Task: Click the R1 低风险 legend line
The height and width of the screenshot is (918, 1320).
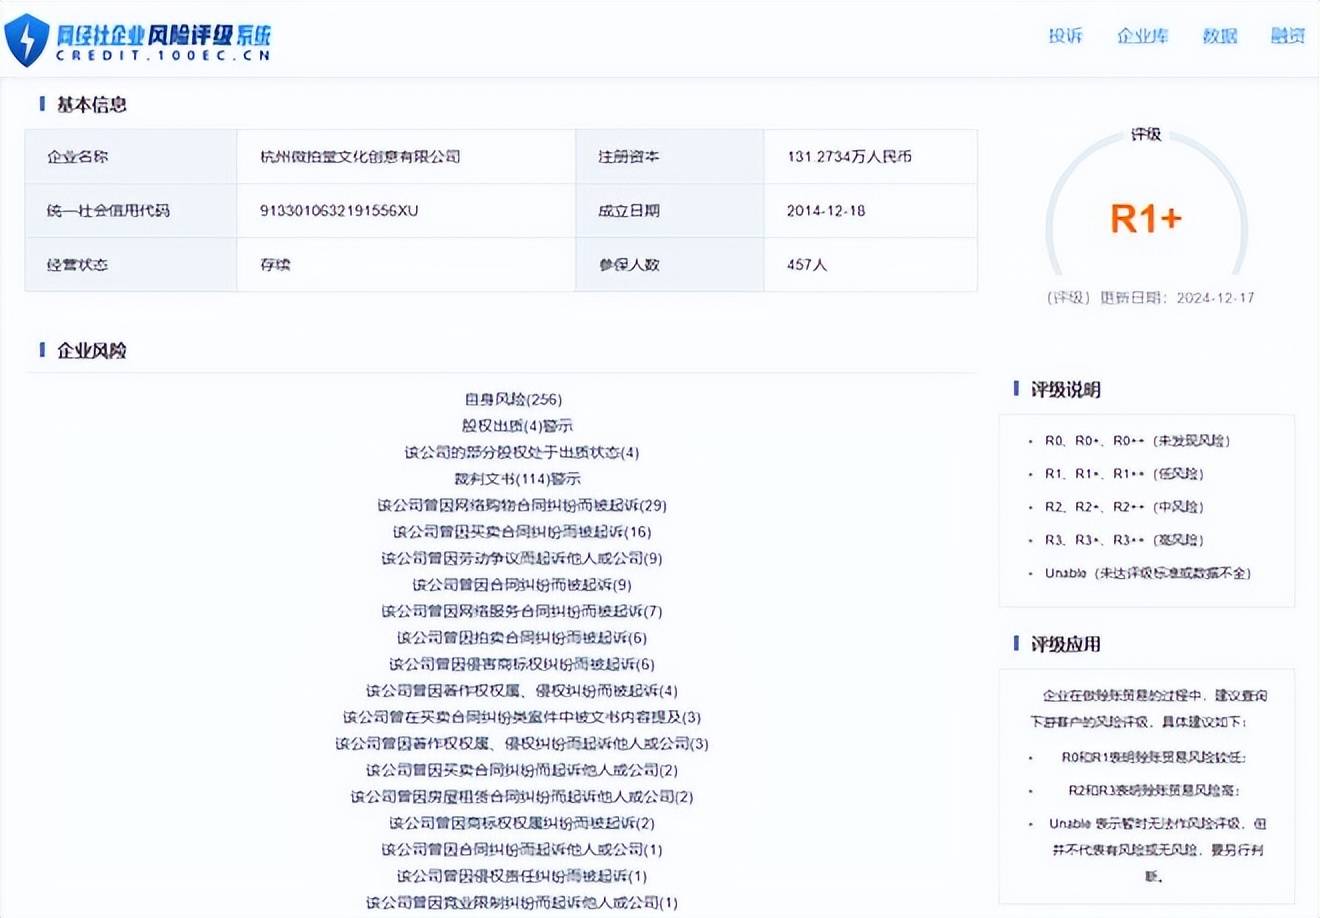Action: (x=1124, y=474)
